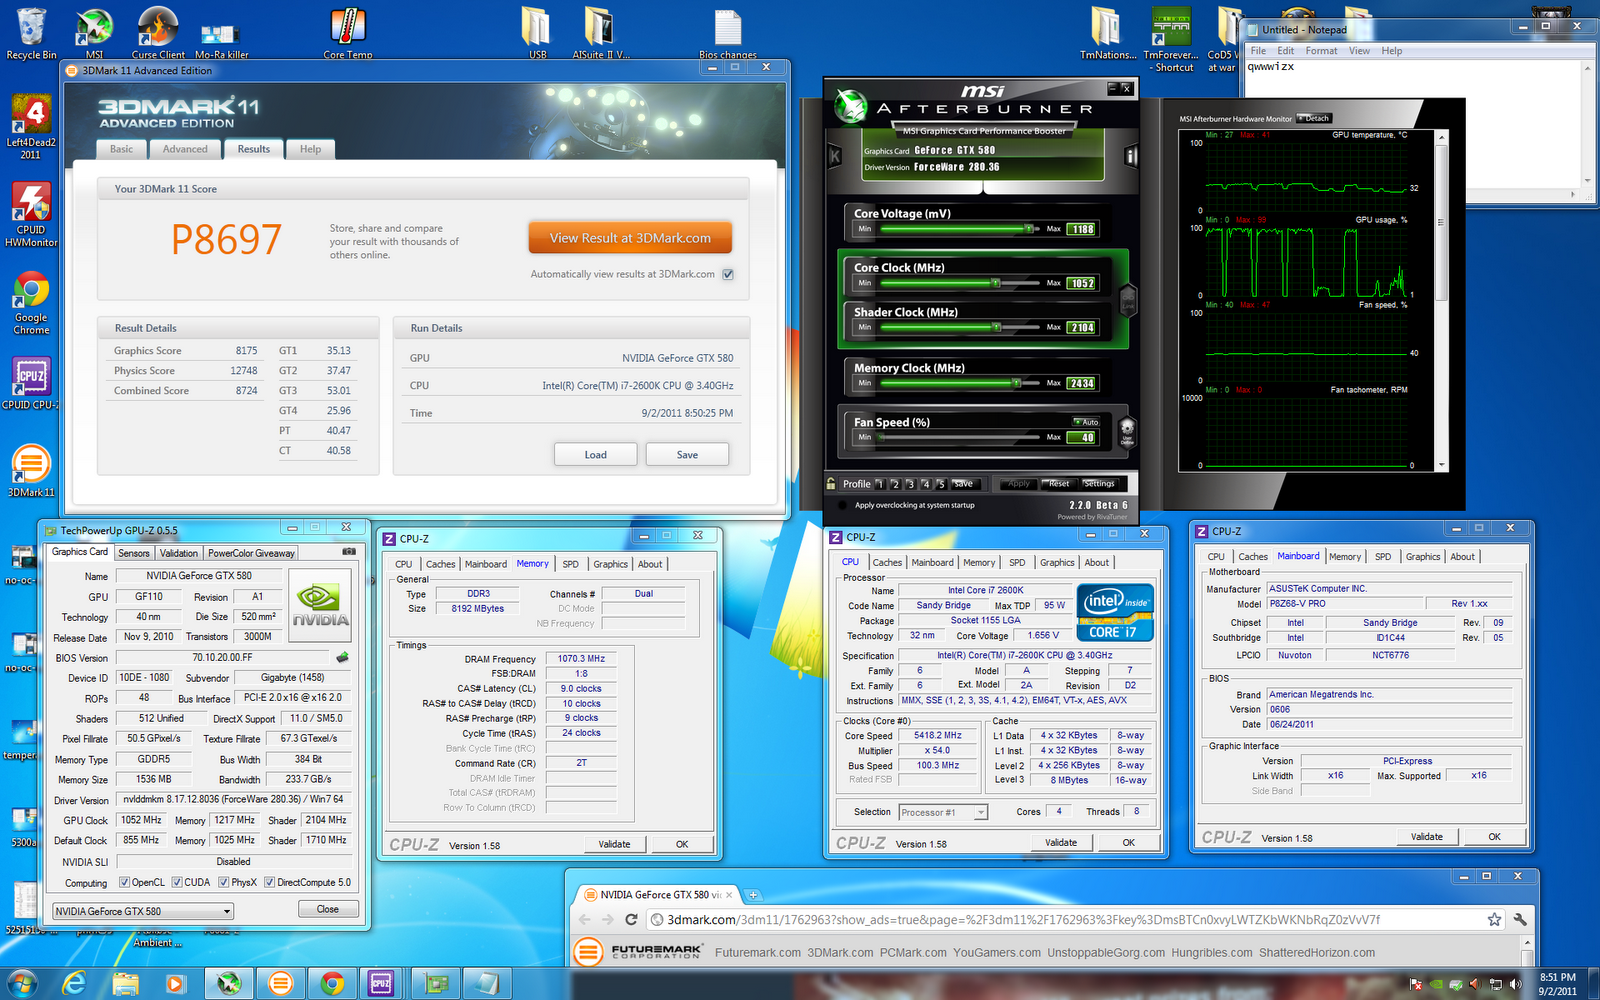Adjust Core Voltage slider handle
This screenshot has height=1000, width=1600.
(x=1028, y=229)
